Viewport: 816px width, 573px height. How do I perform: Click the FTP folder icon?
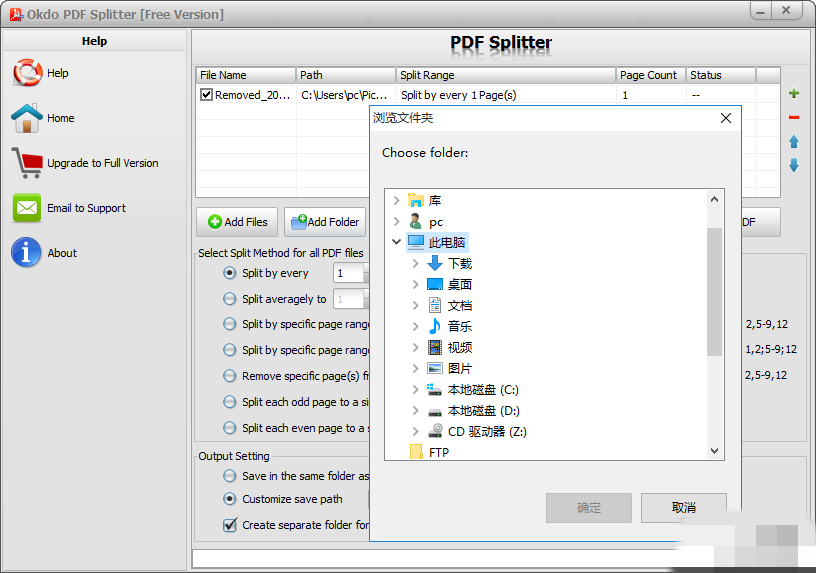click(x=416, y=452)
